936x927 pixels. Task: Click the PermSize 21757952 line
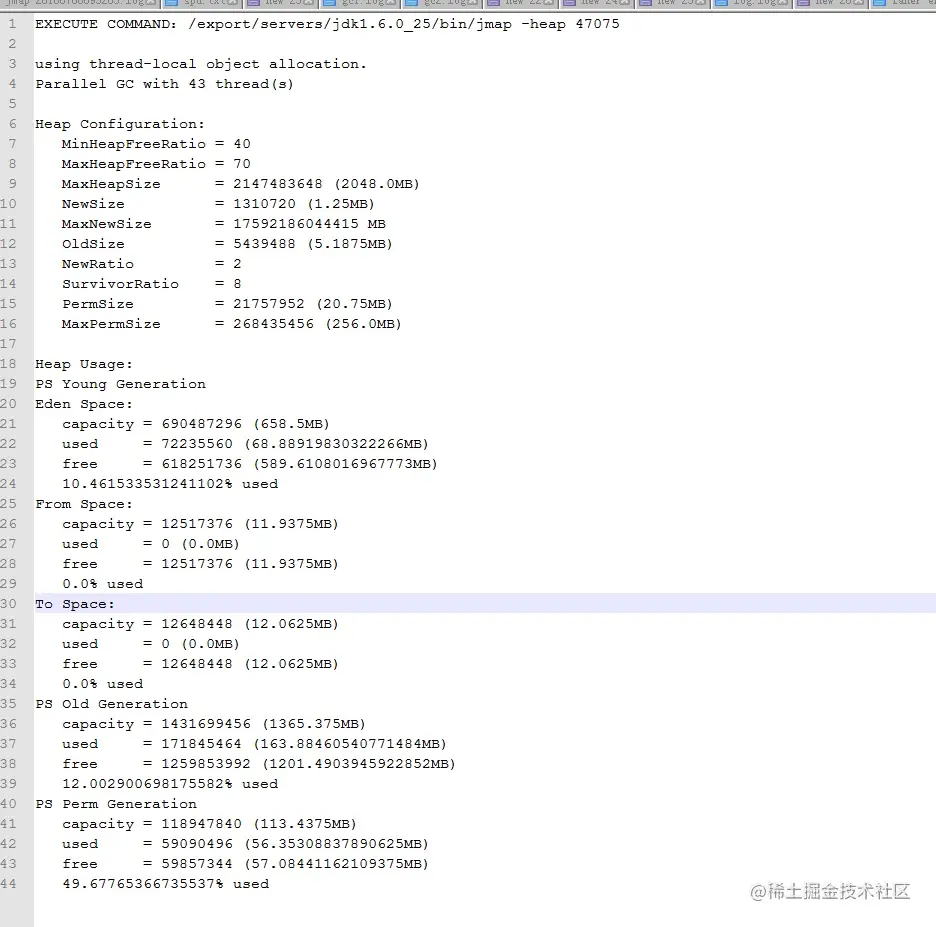tap(227, 304)
